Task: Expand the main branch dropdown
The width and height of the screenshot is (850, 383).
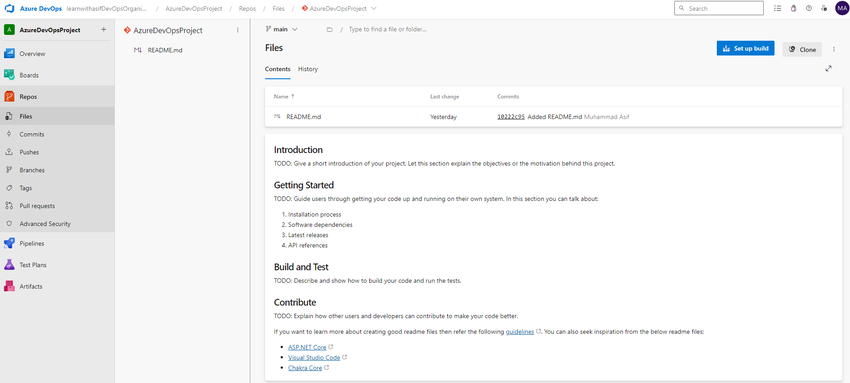Action: (281, 29)
